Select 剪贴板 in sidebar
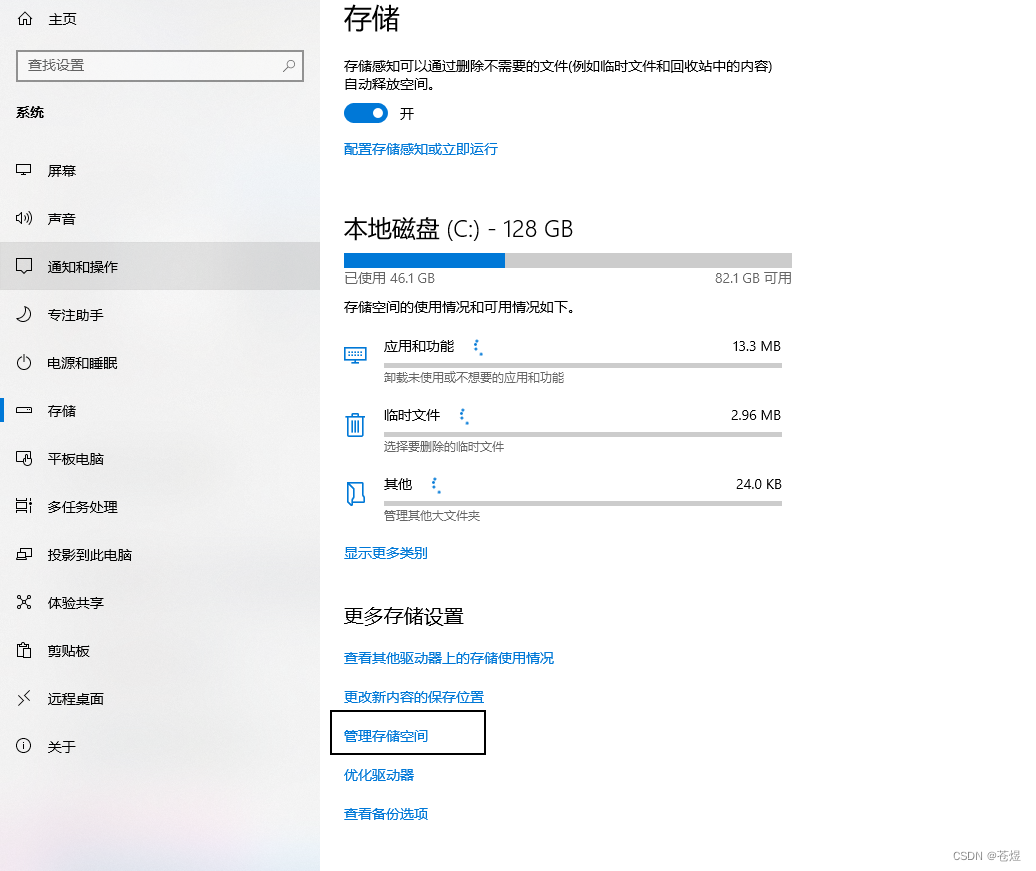Viewport: 1036px width, 871px height. point(160,651)
